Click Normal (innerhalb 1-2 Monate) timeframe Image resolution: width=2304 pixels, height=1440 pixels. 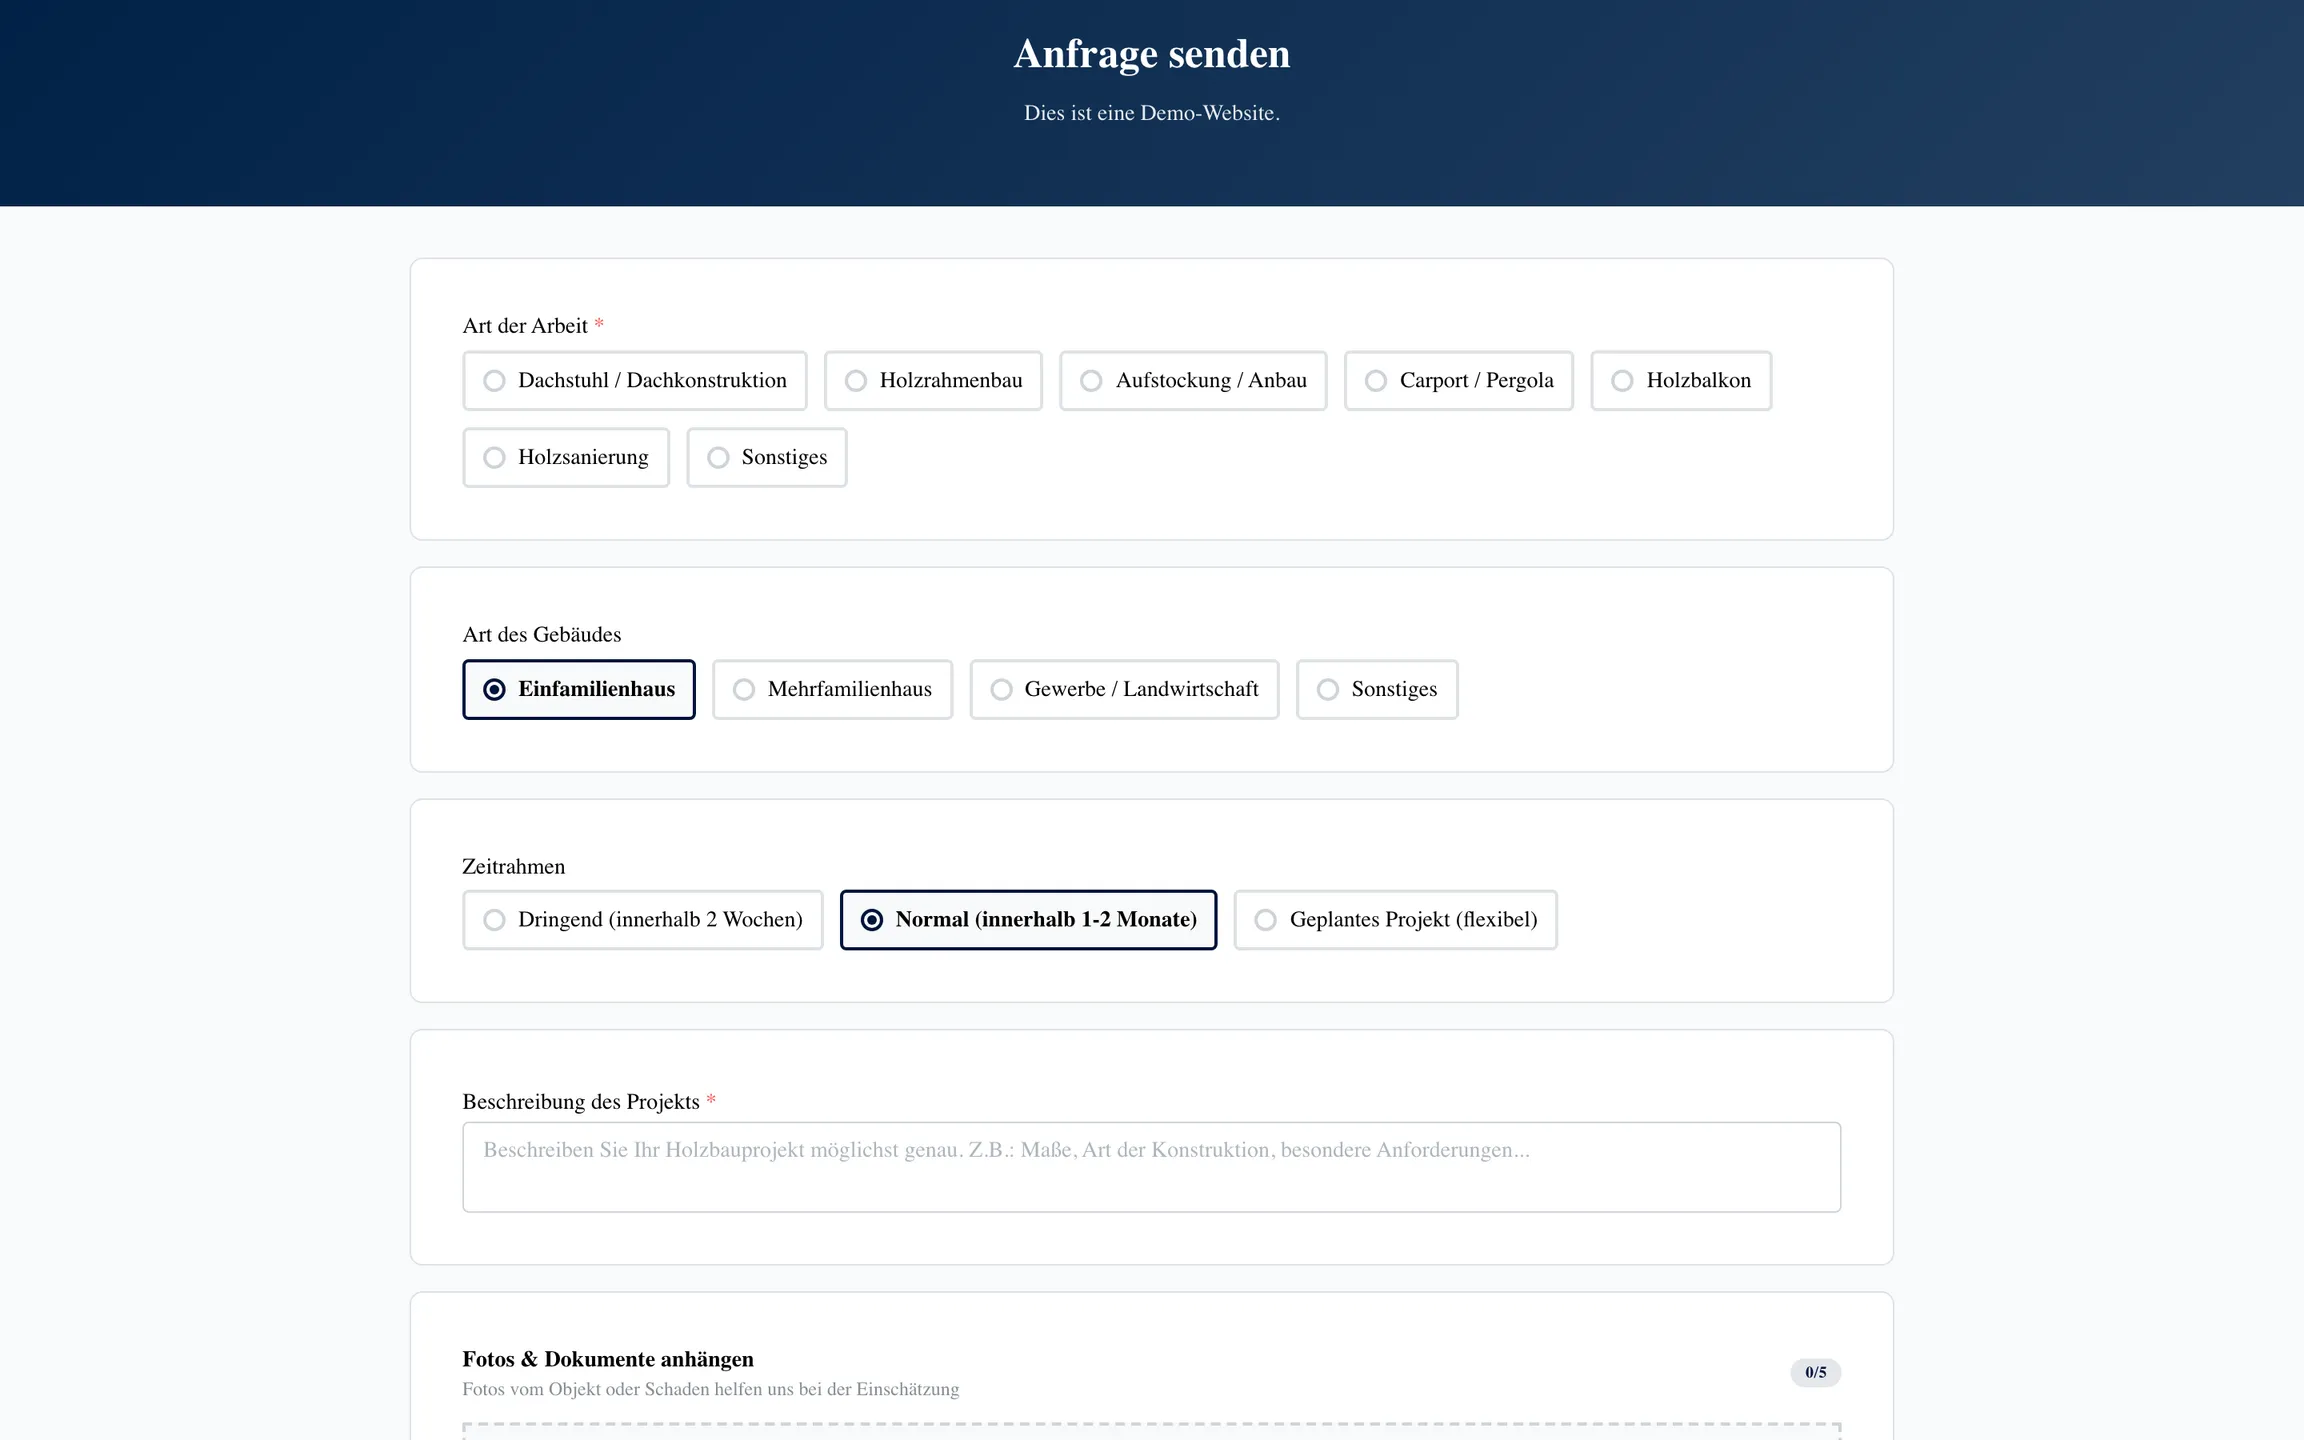(1028, 919)
